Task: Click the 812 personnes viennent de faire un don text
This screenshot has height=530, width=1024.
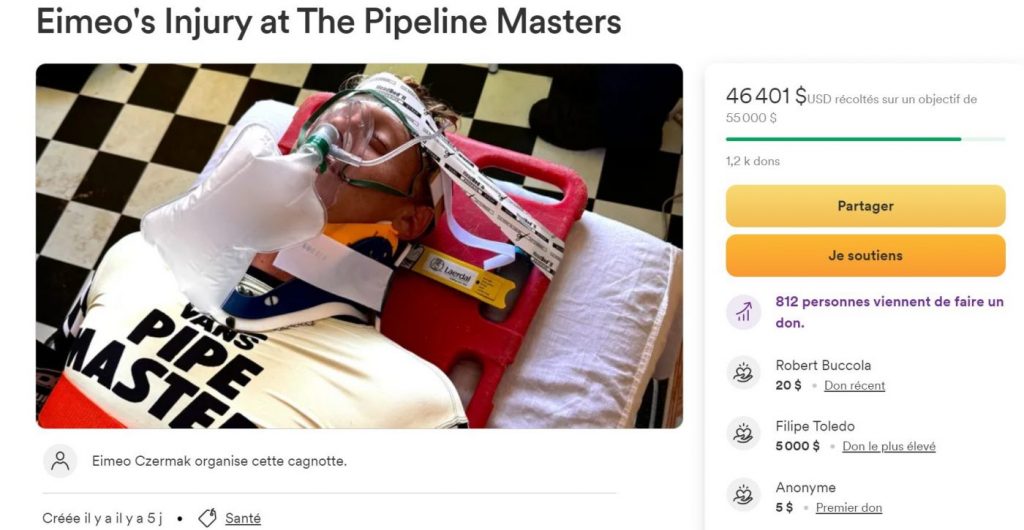Action: (889, 312)
